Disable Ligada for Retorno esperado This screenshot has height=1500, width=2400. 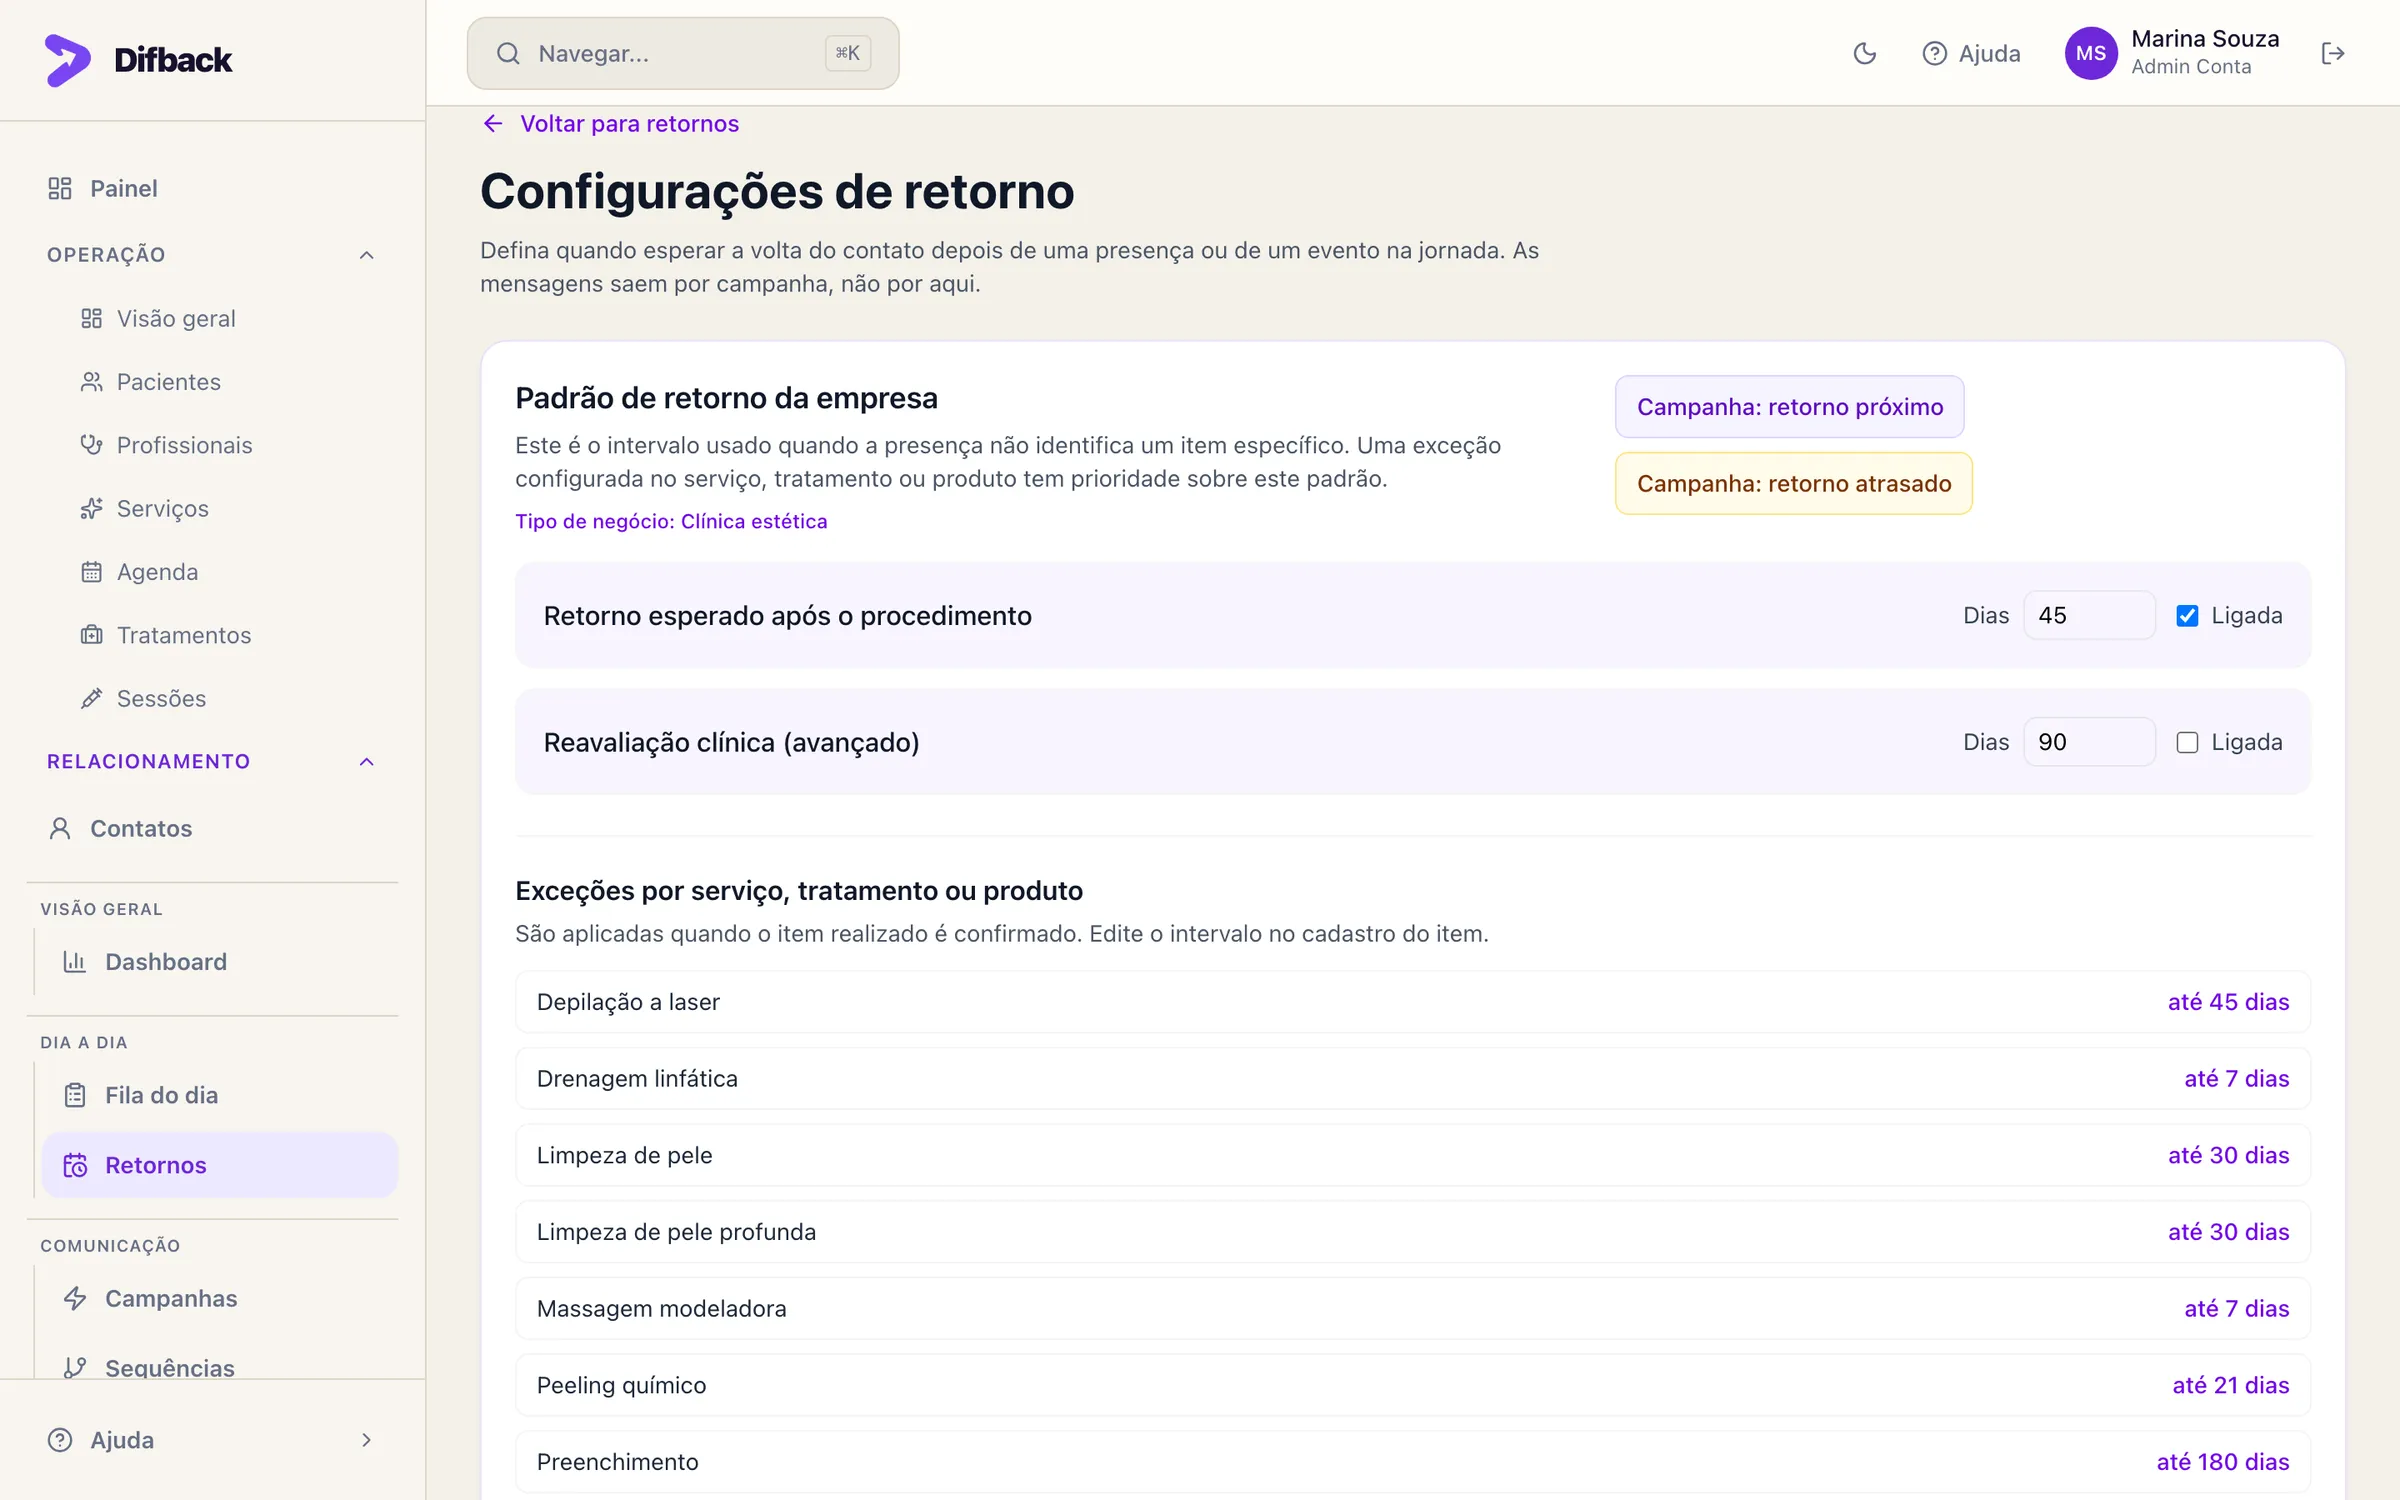(x=2187, y=616)
